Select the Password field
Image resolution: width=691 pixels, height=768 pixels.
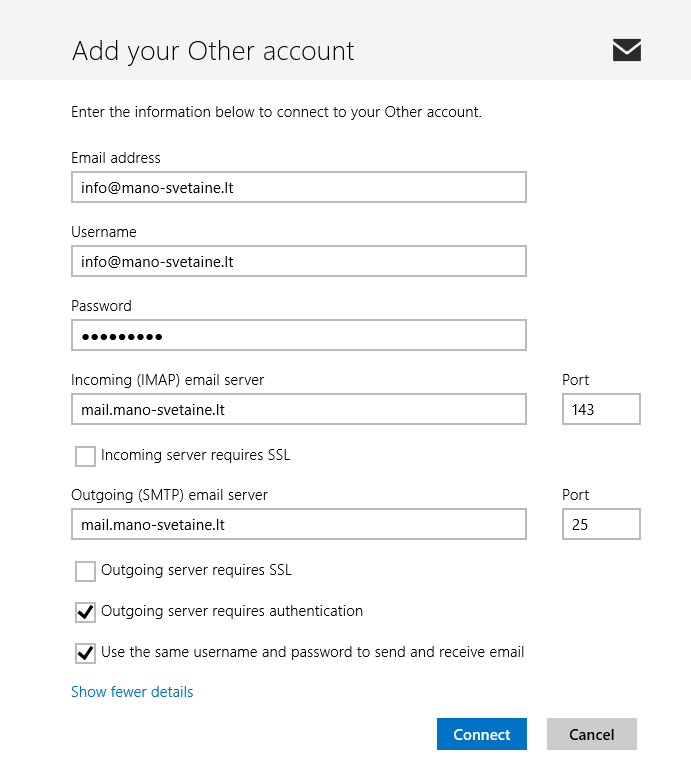tap(298, 335)
